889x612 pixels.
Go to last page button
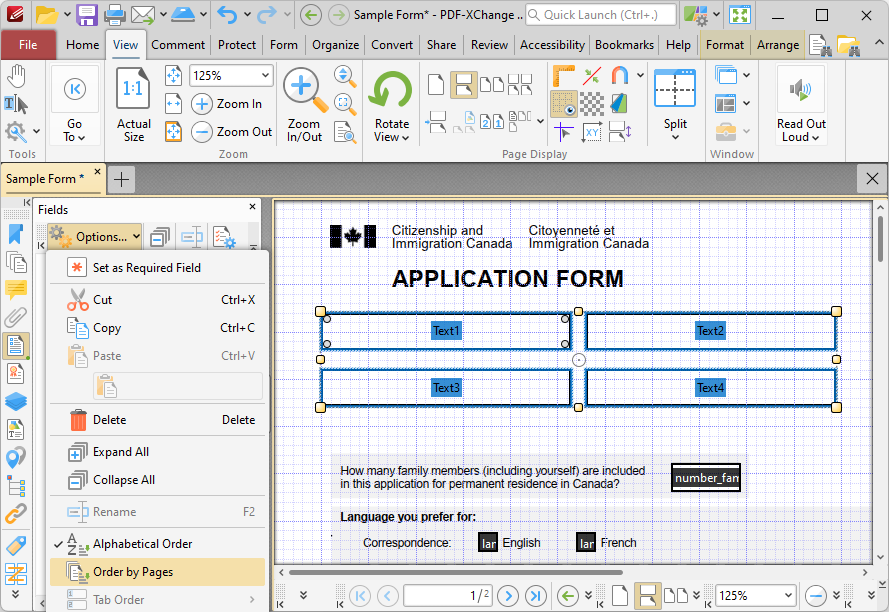click(x=536, y=596)
